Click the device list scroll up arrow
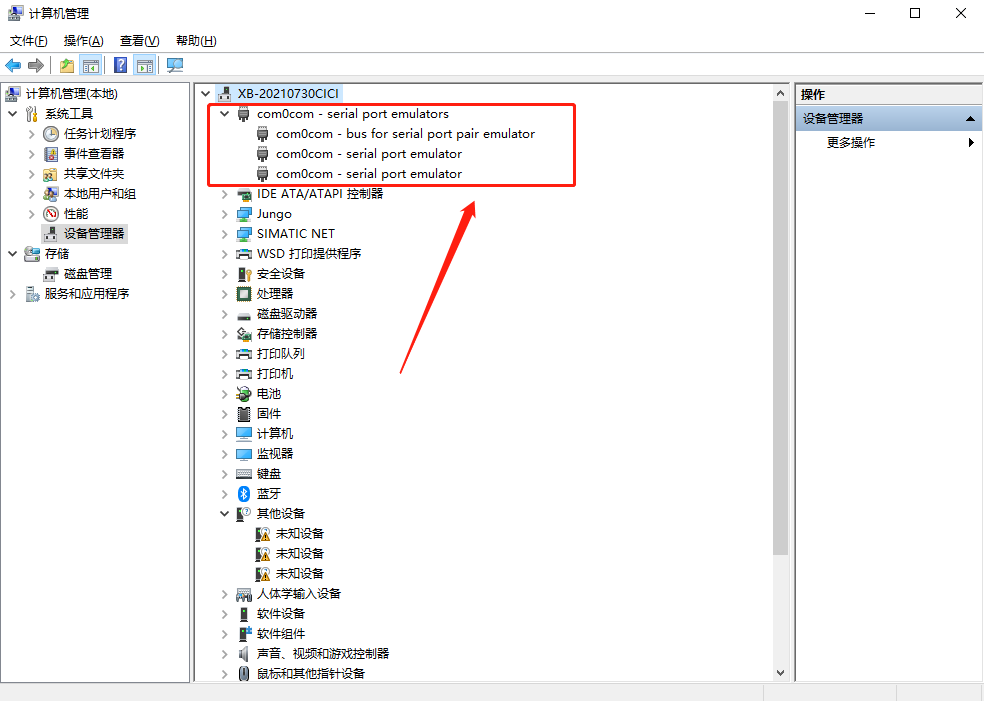The height and width of the screenshot is (701, 984). coord(780,94)
